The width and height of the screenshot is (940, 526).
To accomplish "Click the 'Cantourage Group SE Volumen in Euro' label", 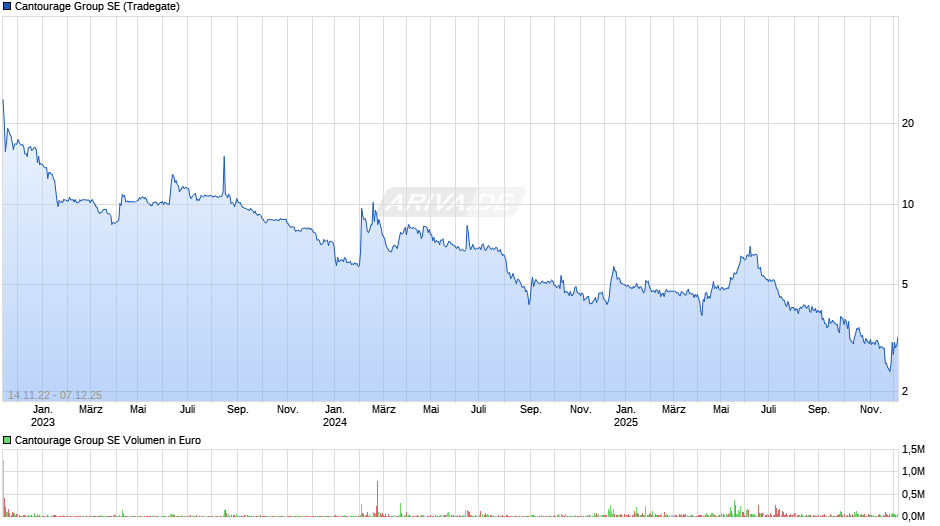I will [108, 440].
